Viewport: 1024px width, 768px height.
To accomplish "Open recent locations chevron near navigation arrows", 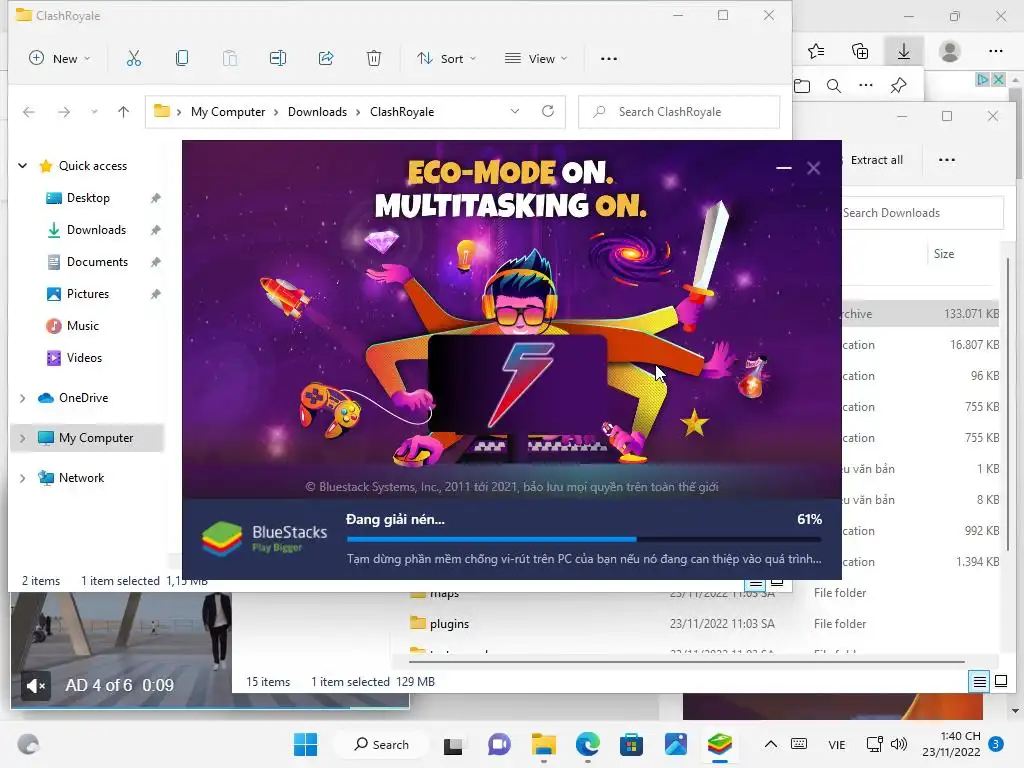I will [94, 112].
